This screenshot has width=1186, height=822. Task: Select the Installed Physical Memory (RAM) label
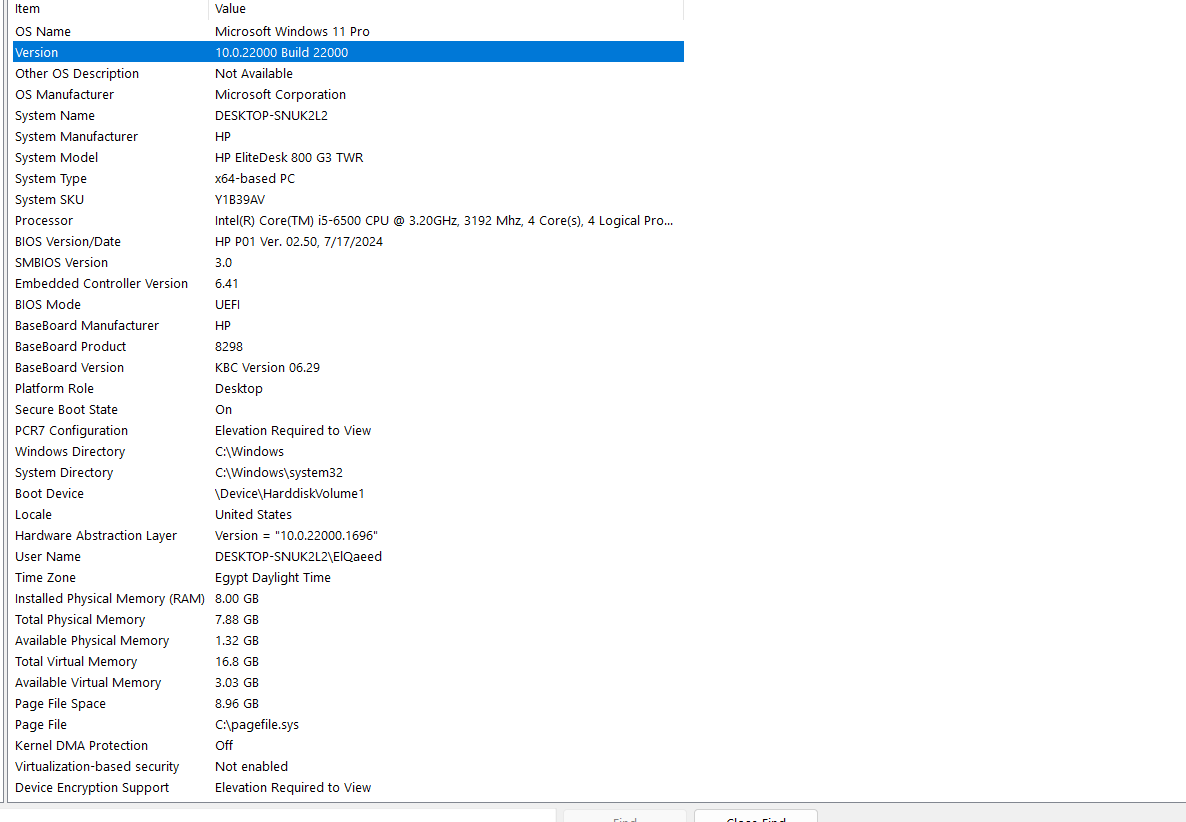pyautogui.click(x=110, y=600)
